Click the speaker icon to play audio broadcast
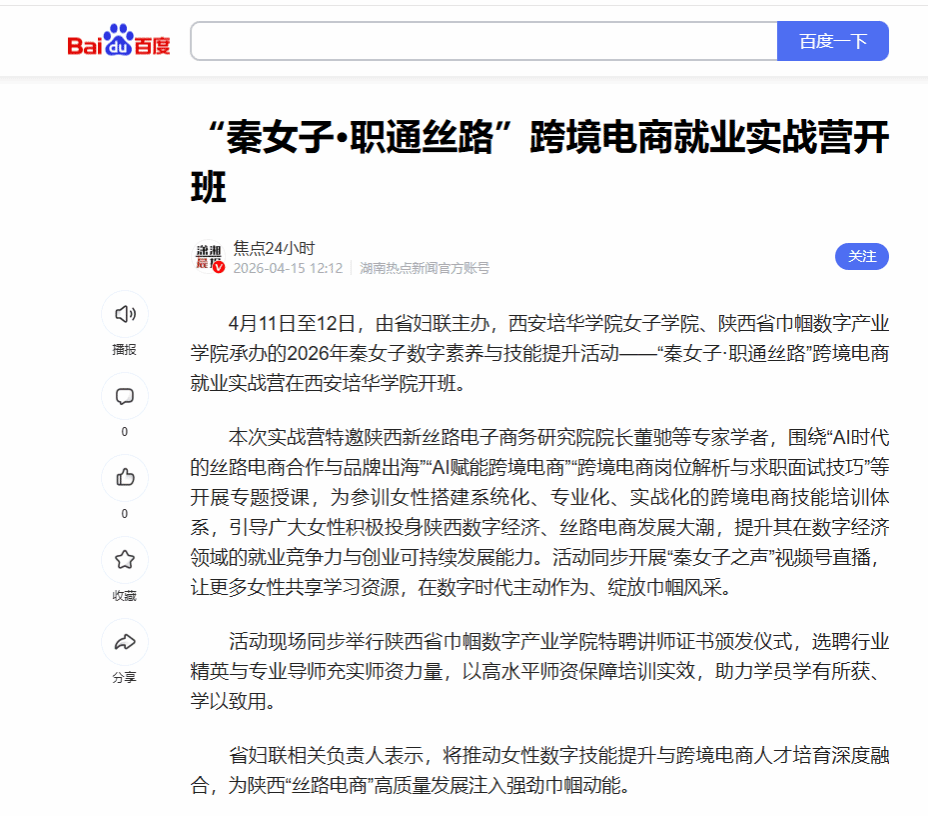This screenshot has height=816, width=928. [125, 314]
